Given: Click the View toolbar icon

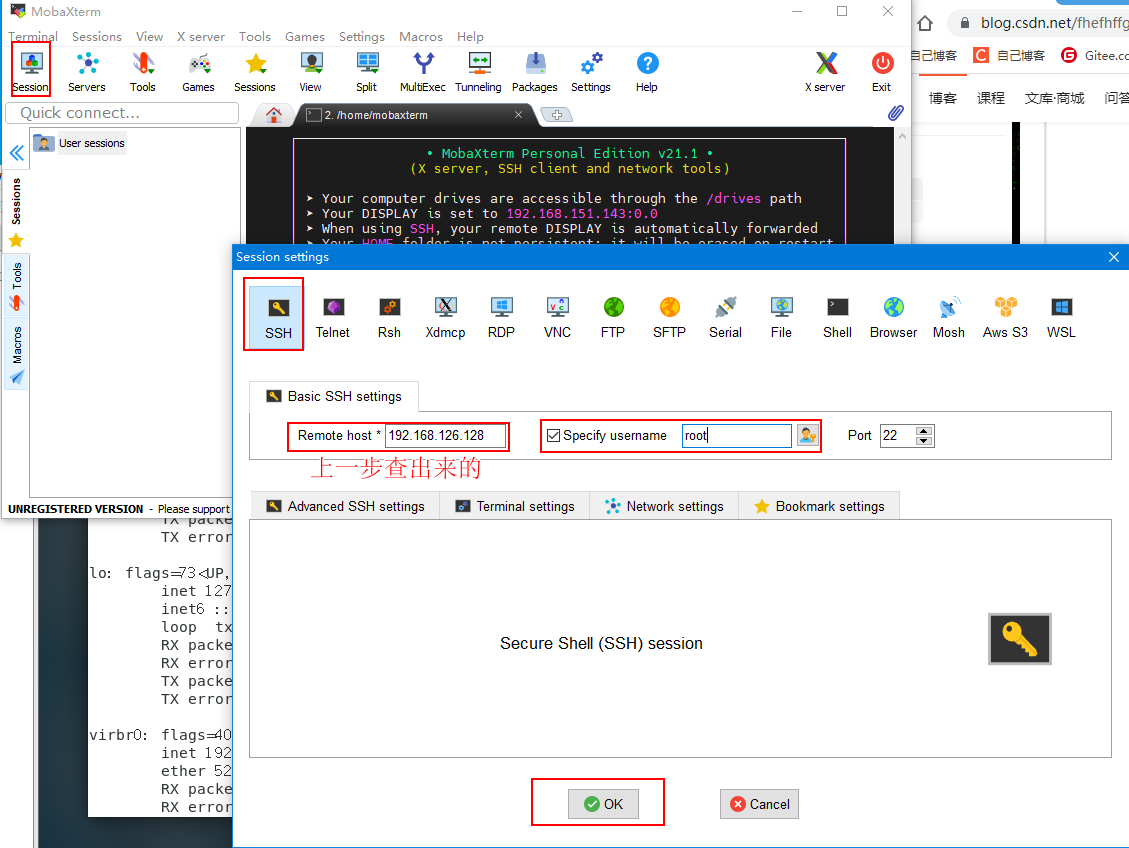Looking at the screenshot, I should 311,71.
